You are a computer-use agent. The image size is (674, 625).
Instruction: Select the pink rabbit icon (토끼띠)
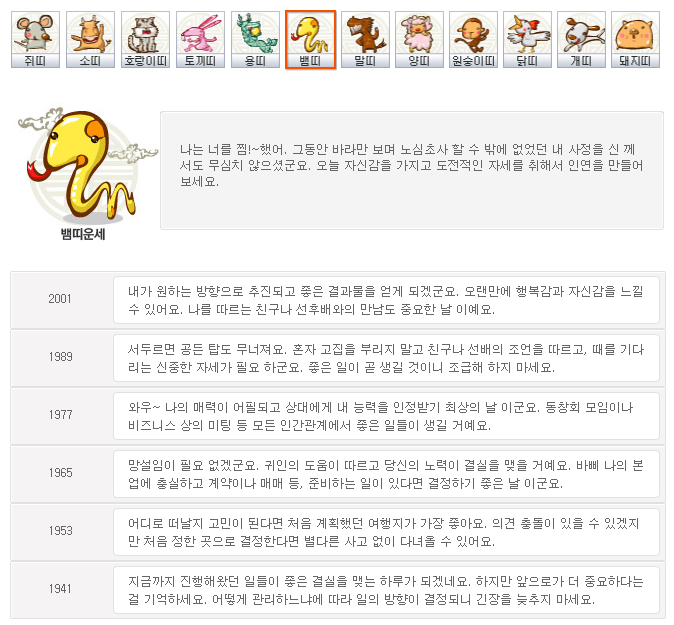point(200,40)
